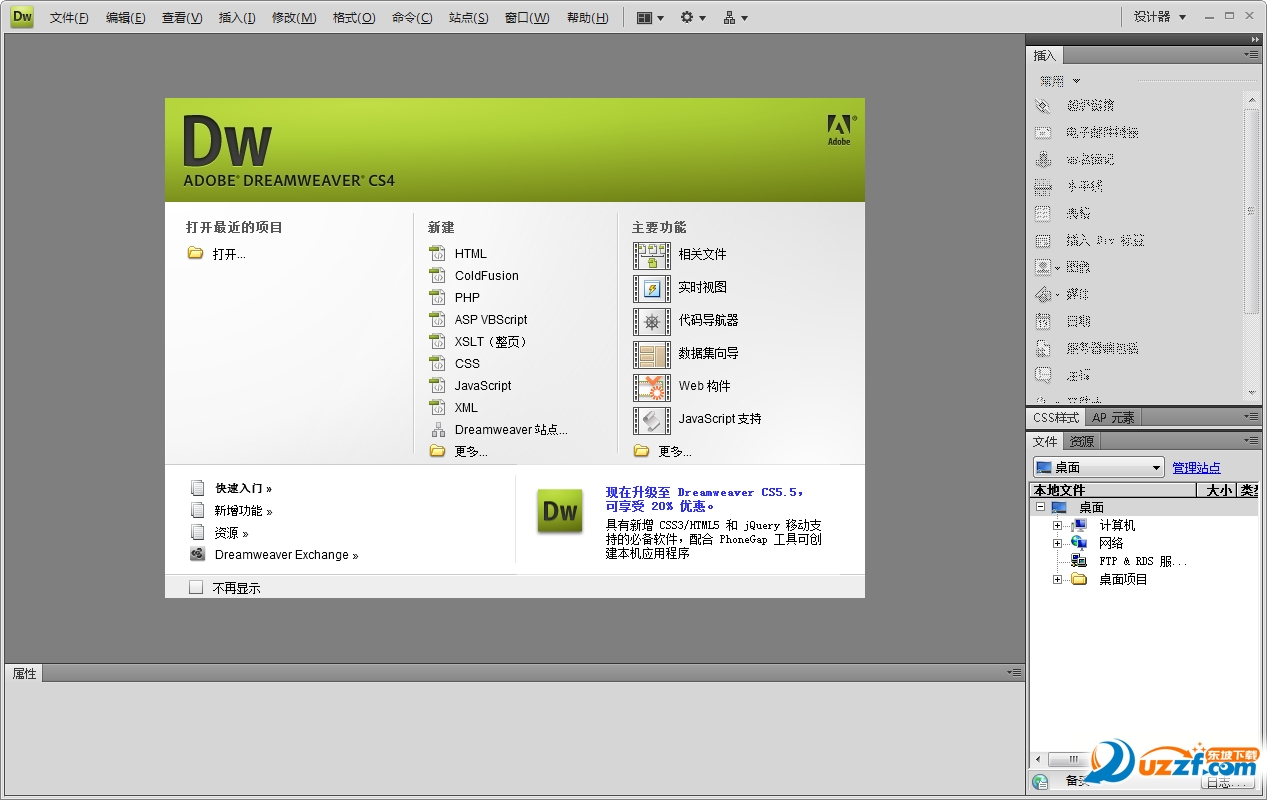Create a new XML document

click(466, 408)
